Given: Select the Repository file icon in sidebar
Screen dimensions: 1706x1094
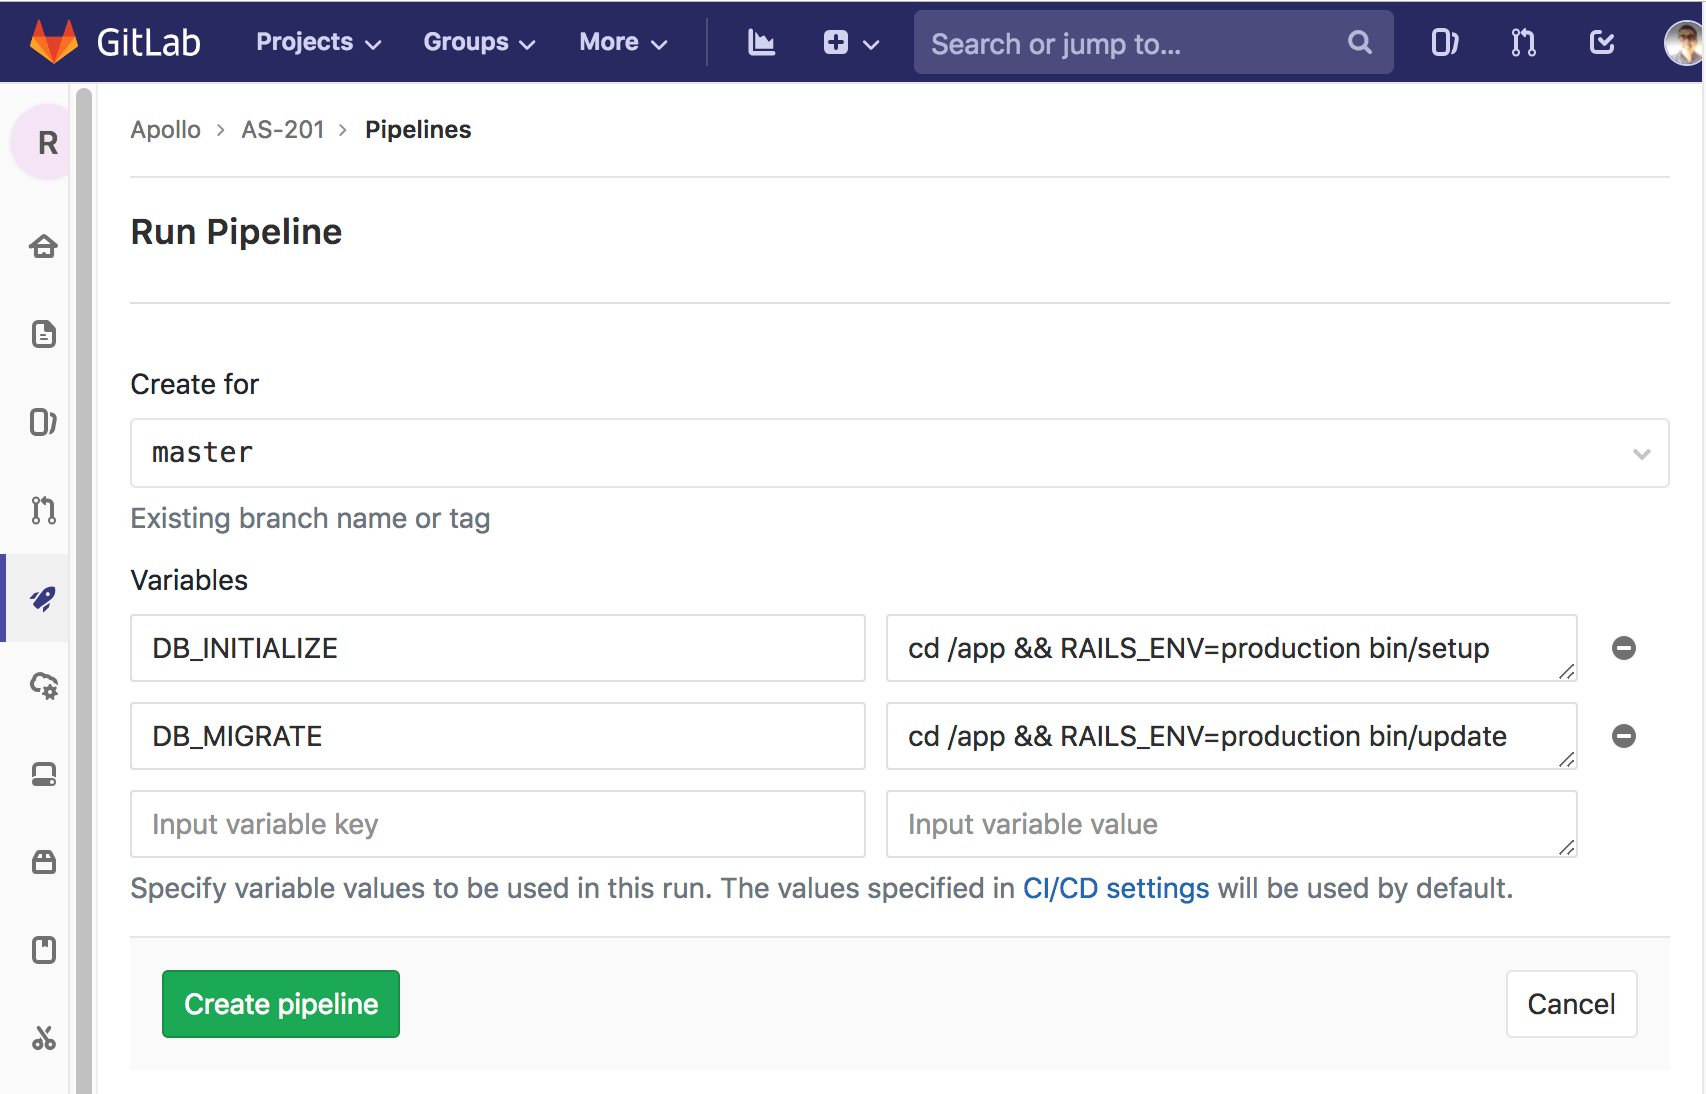Looking at the screenshot, I should (42, 334).
